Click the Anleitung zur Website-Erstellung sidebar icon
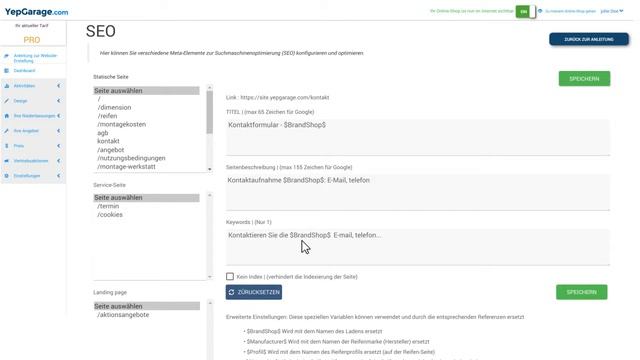Screen dimensions: 640x360 tap(6, 56)
